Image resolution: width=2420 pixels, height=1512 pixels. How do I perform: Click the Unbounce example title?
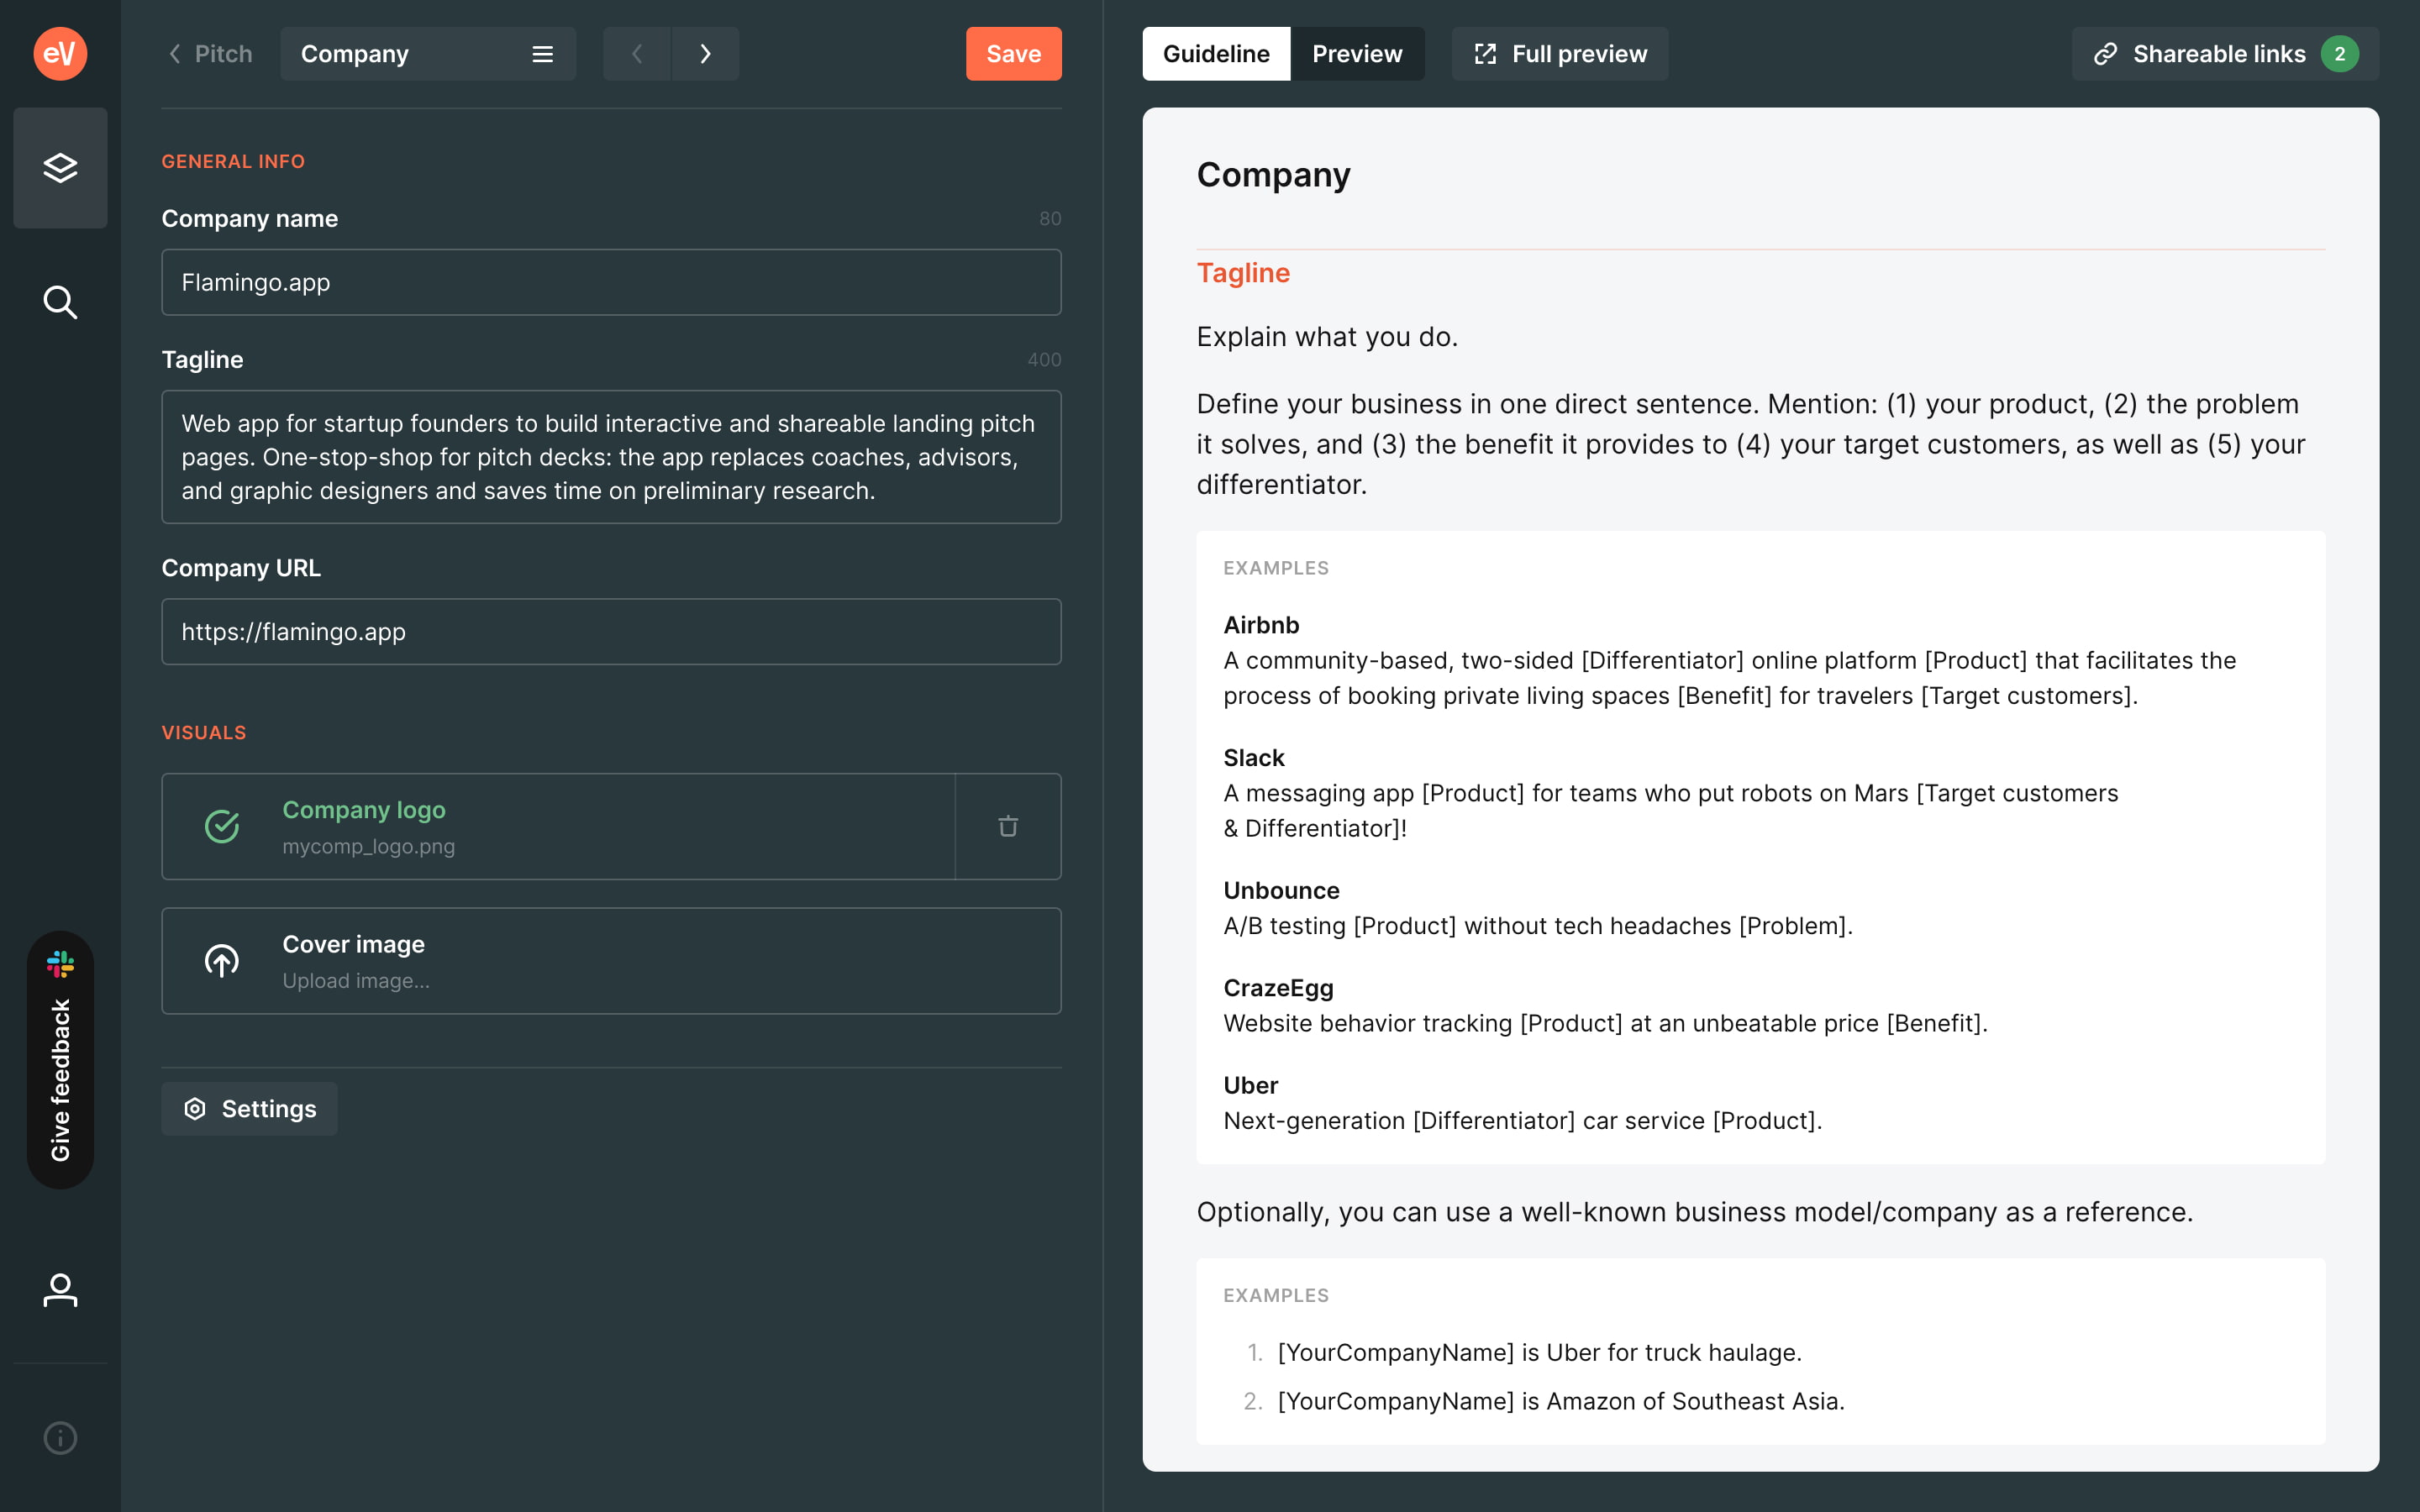point(1281,891)
